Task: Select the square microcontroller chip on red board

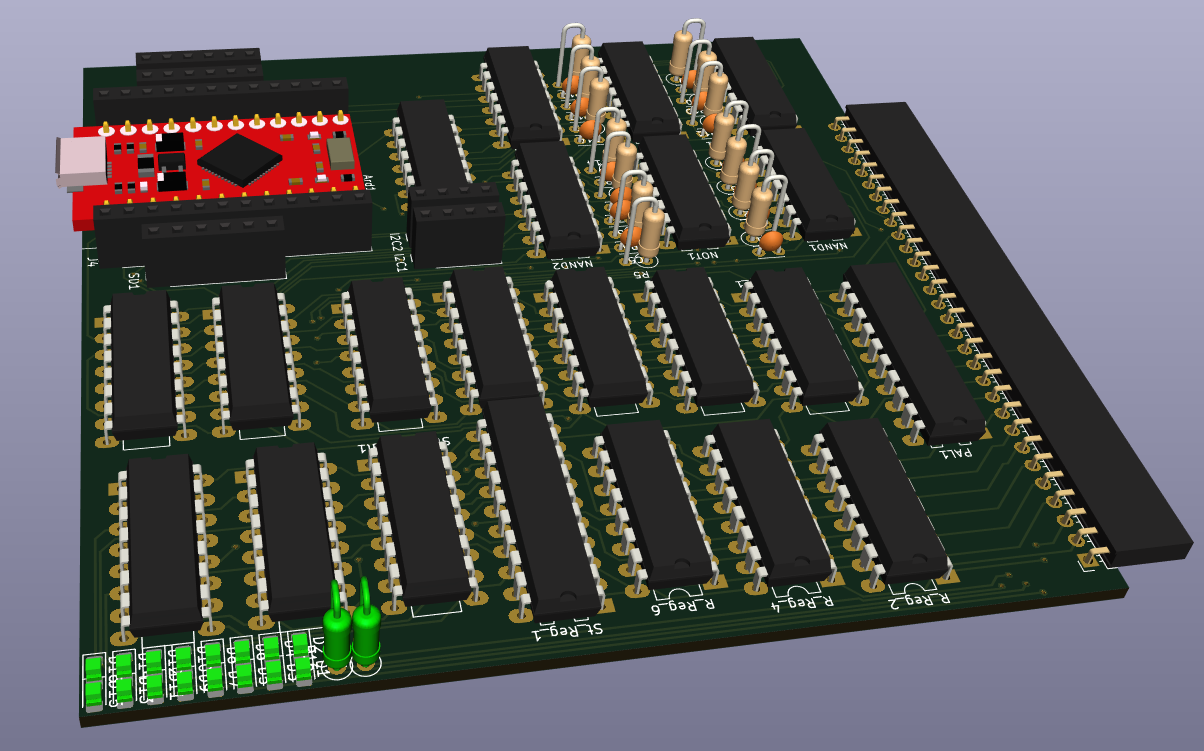Action: click(238, 158)
